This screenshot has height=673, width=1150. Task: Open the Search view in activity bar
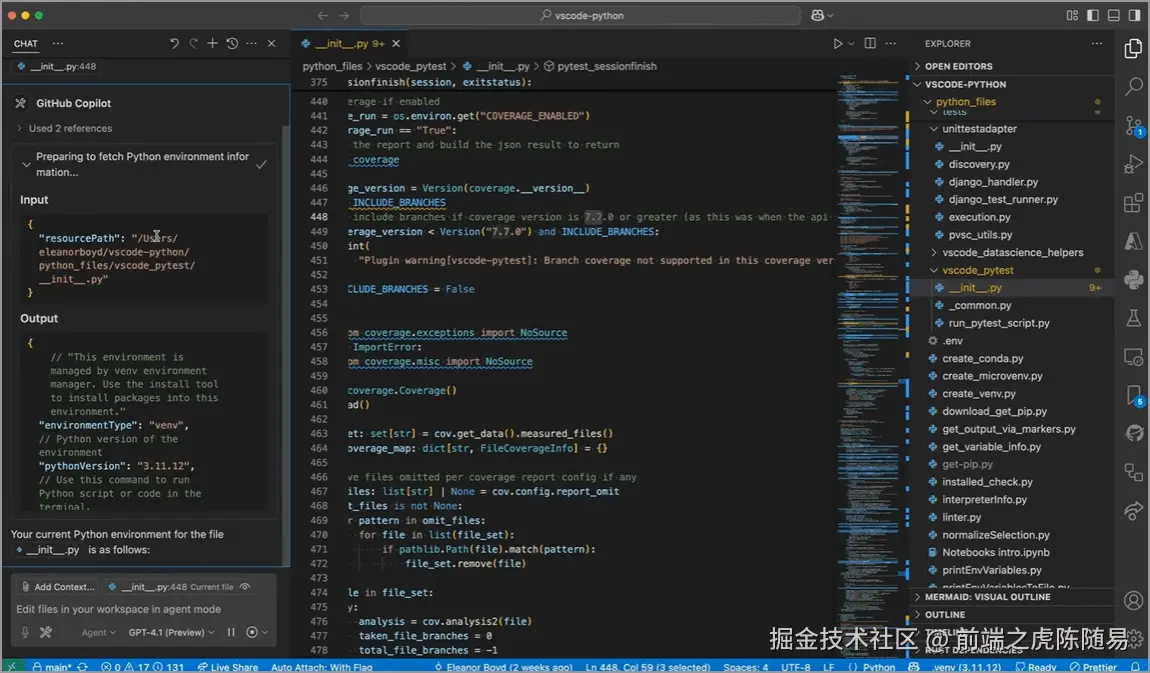tap(1133, 87)
